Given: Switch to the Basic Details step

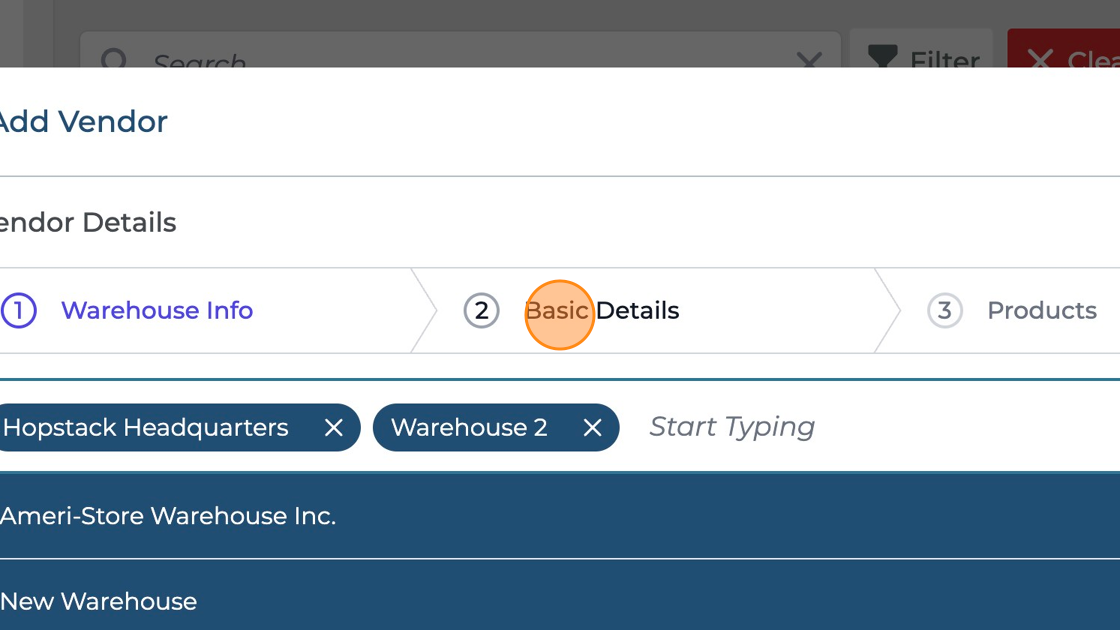Looking at the screenshot, I should [602, 311].
